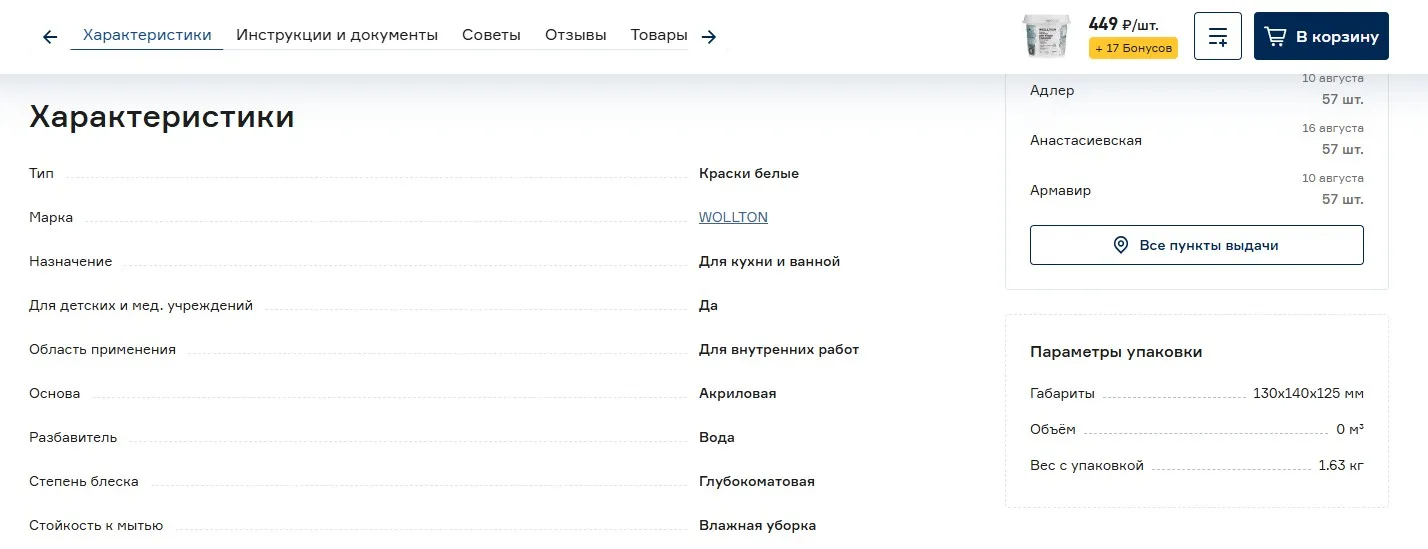
Task: Open the Инструкции и документы tab
Action: pyautogui.click(x=337, y=35)
